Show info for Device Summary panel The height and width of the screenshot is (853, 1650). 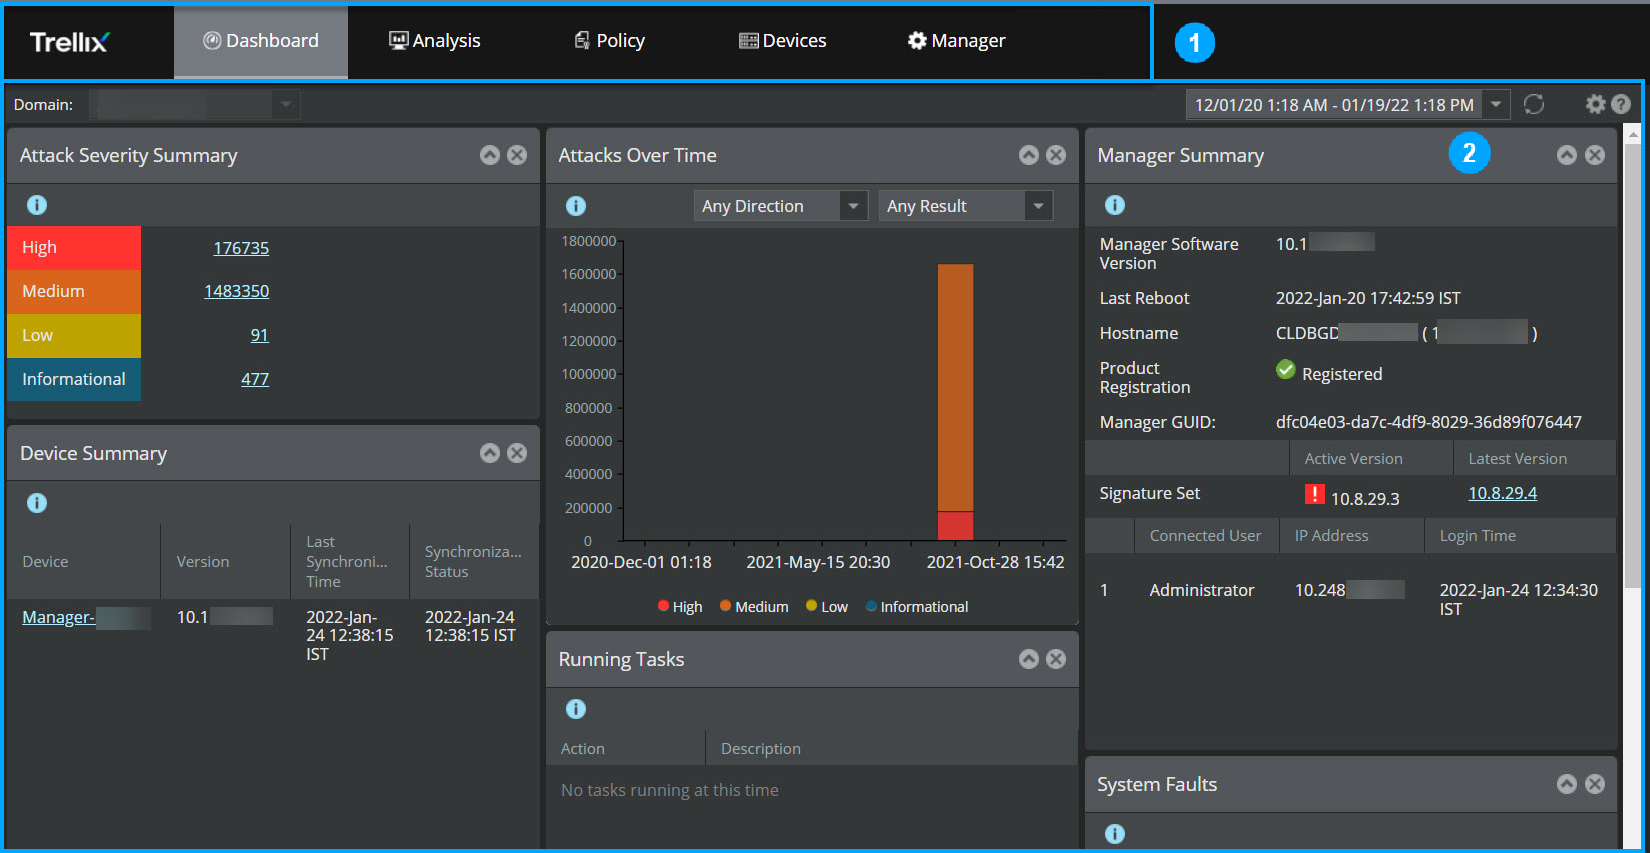37,503
